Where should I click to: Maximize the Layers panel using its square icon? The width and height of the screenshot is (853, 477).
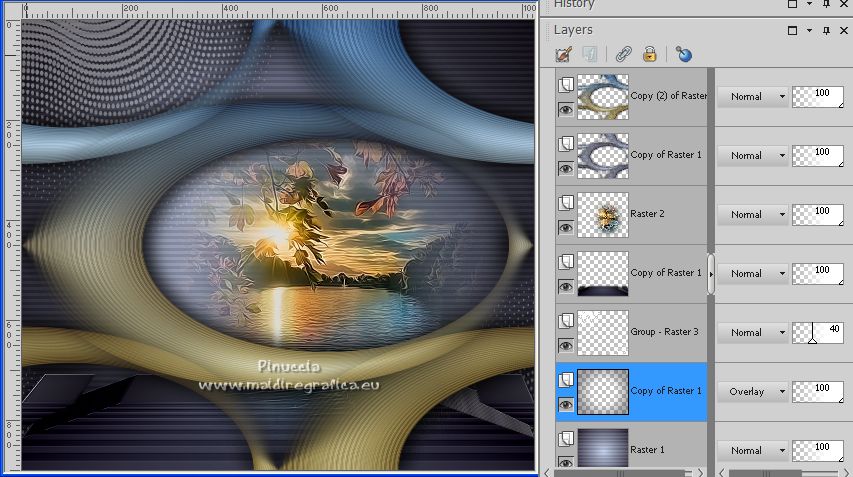coord(793,30)
